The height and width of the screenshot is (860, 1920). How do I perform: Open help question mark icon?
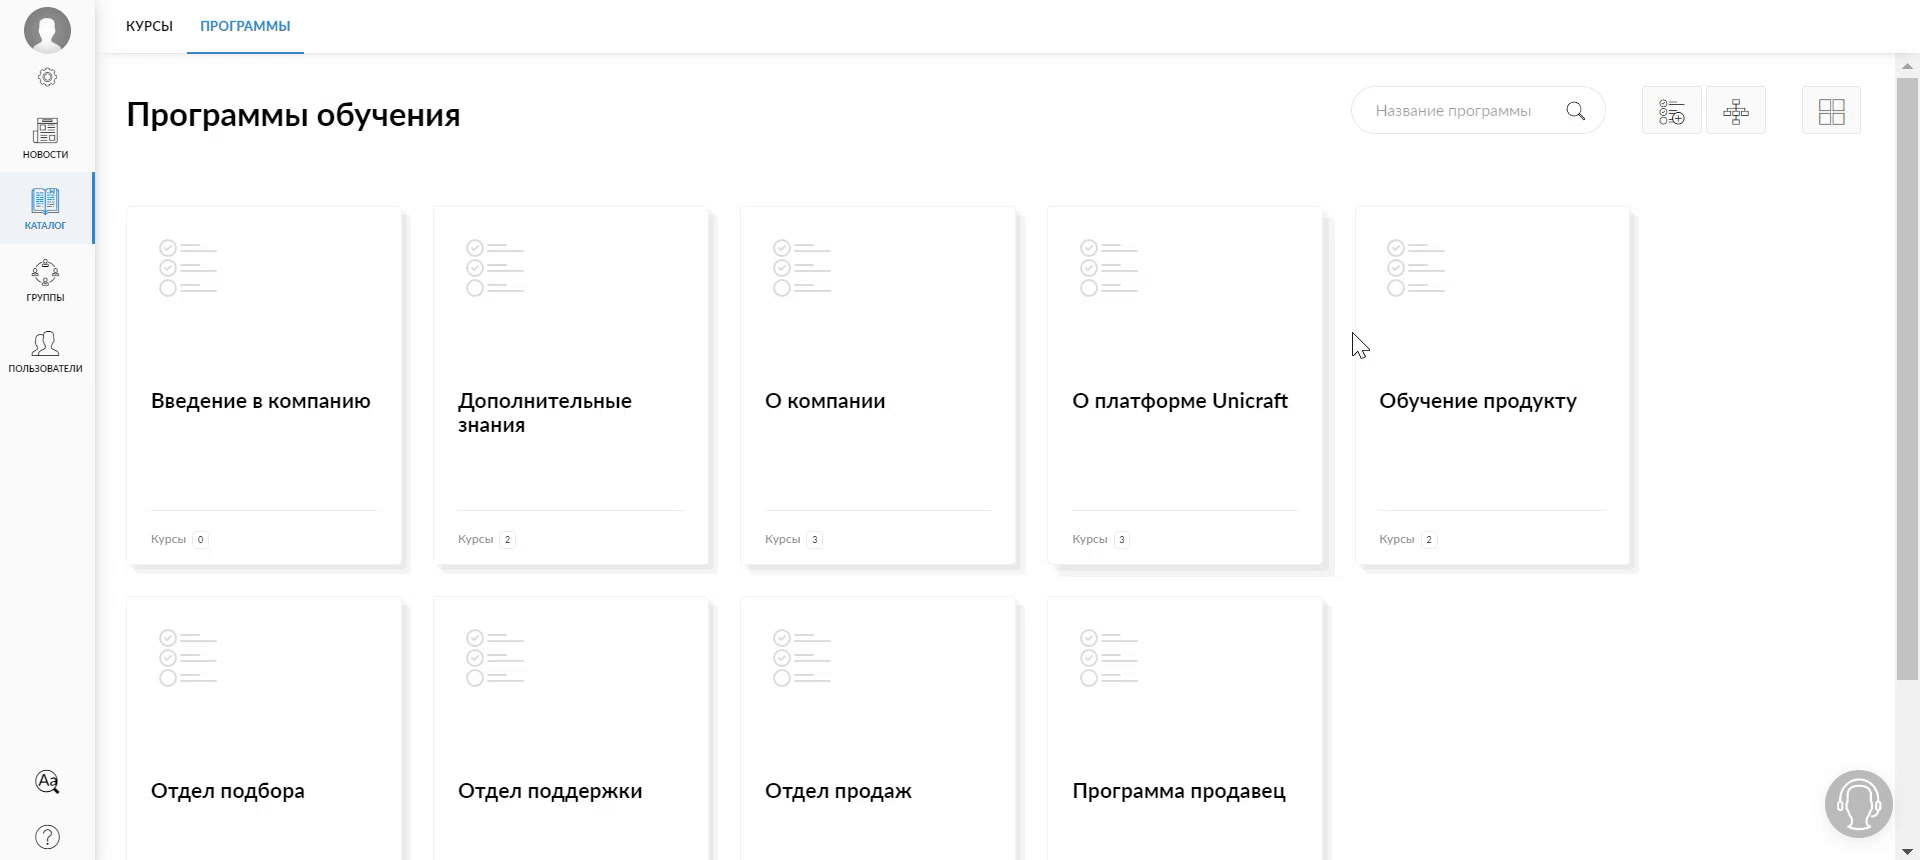click(47, 837)
